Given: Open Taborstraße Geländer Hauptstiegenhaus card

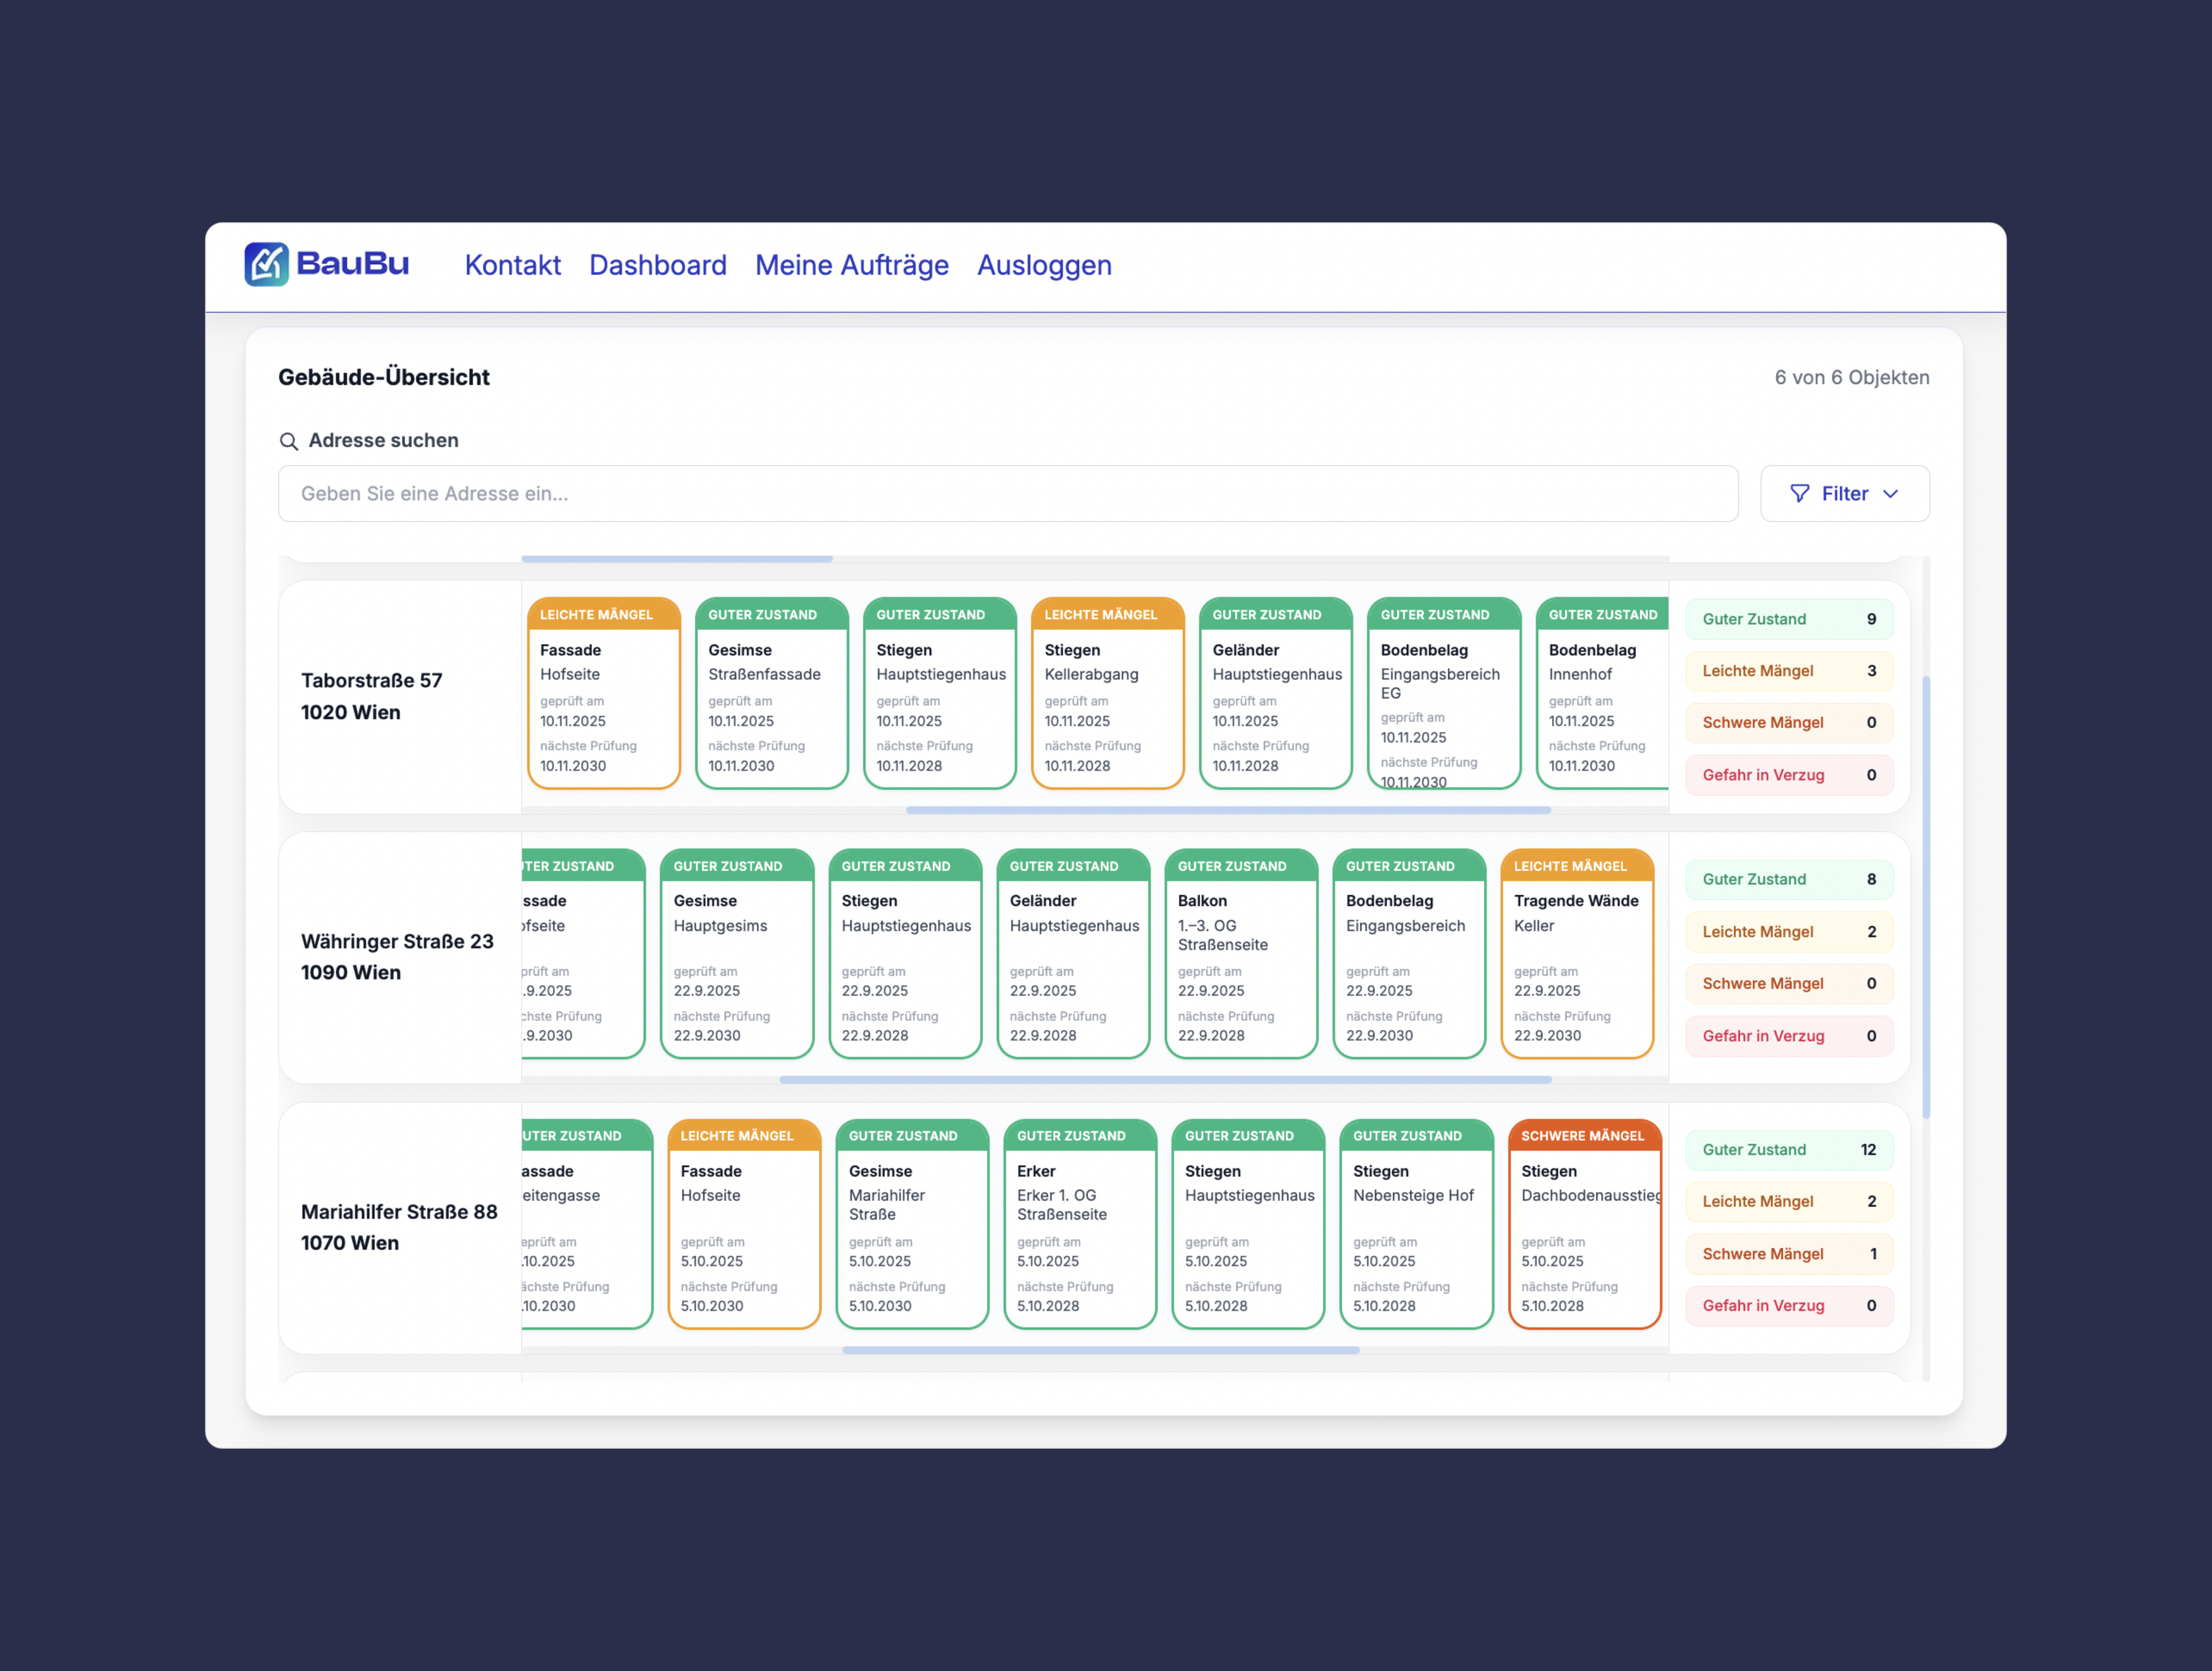Looking at the screenshot, I should [x=1276, y=693].
